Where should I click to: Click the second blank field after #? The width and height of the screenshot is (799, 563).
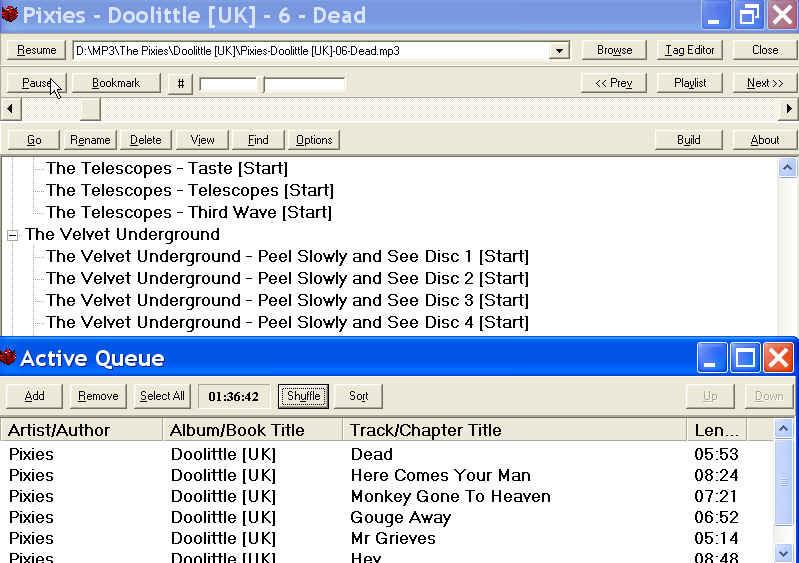(304, 84)
